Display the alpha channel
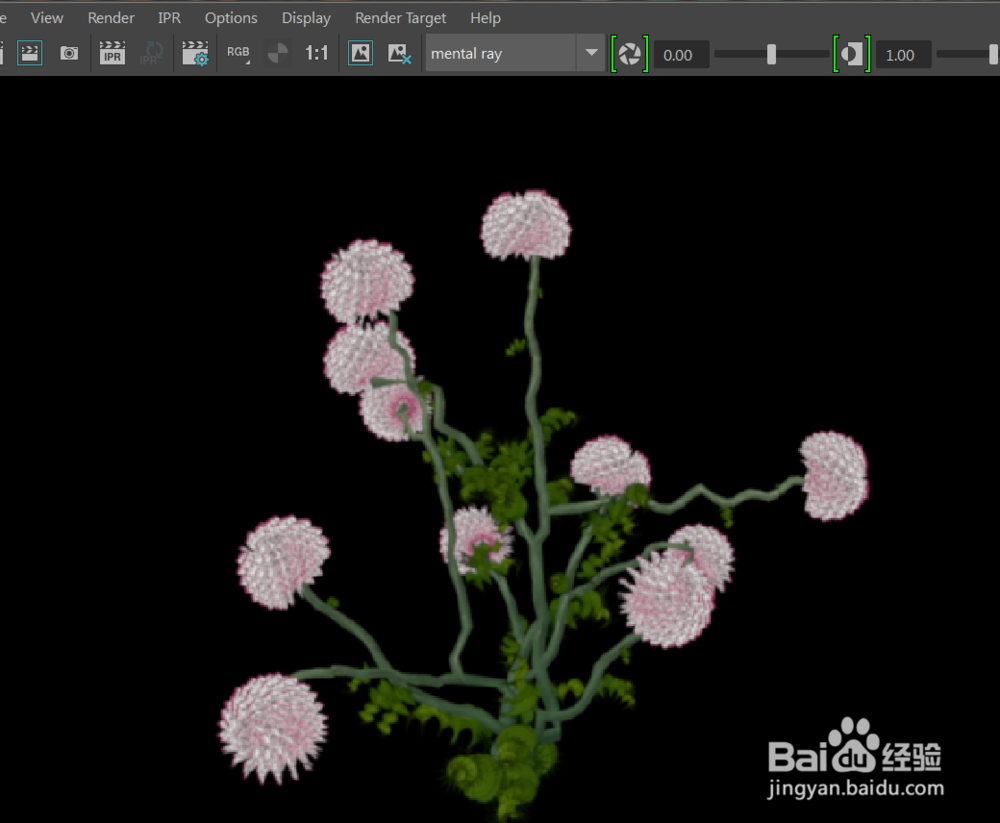 point(277,54)
